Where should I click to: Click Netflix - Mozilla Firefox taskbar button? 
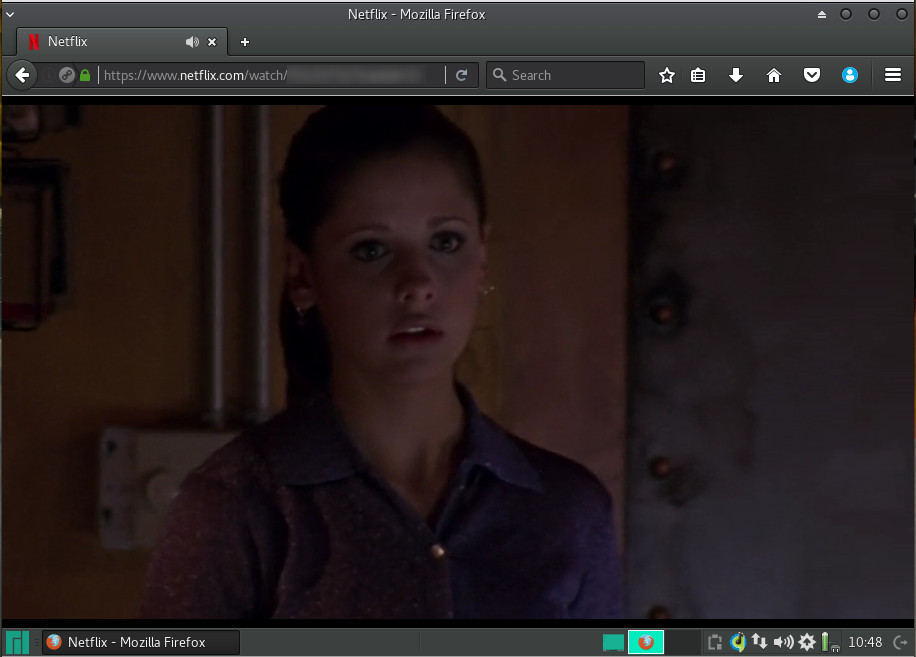[140, 642]
